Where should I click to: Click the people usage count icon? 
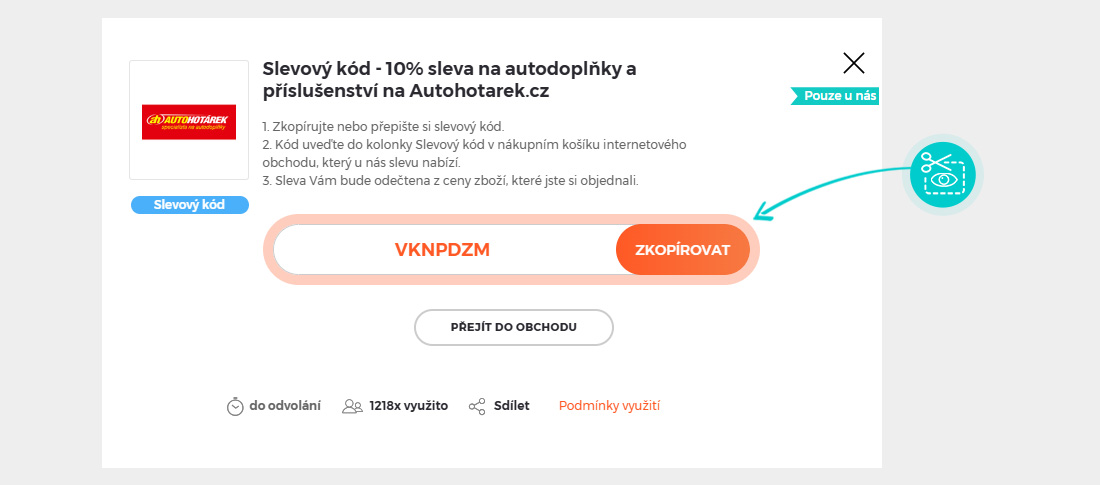(352, 406)
